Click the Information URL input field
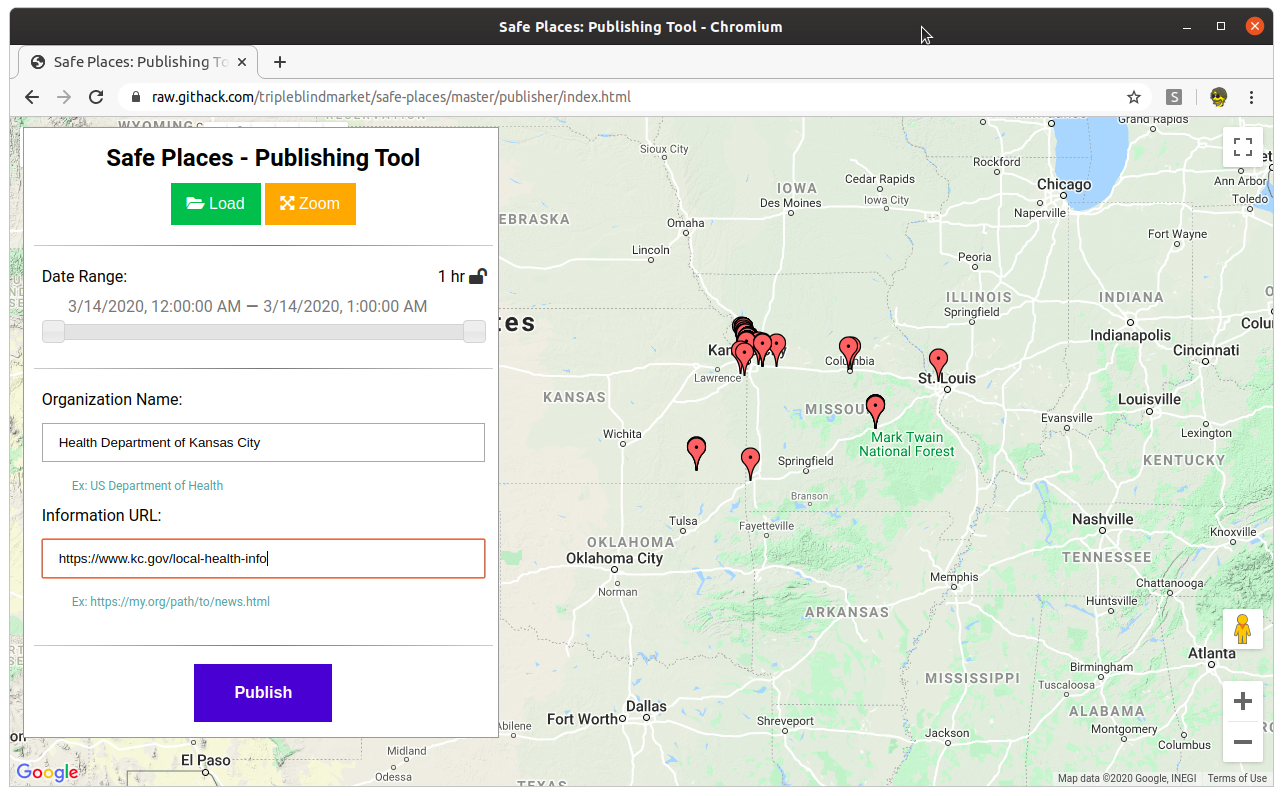 pos(263,558)
